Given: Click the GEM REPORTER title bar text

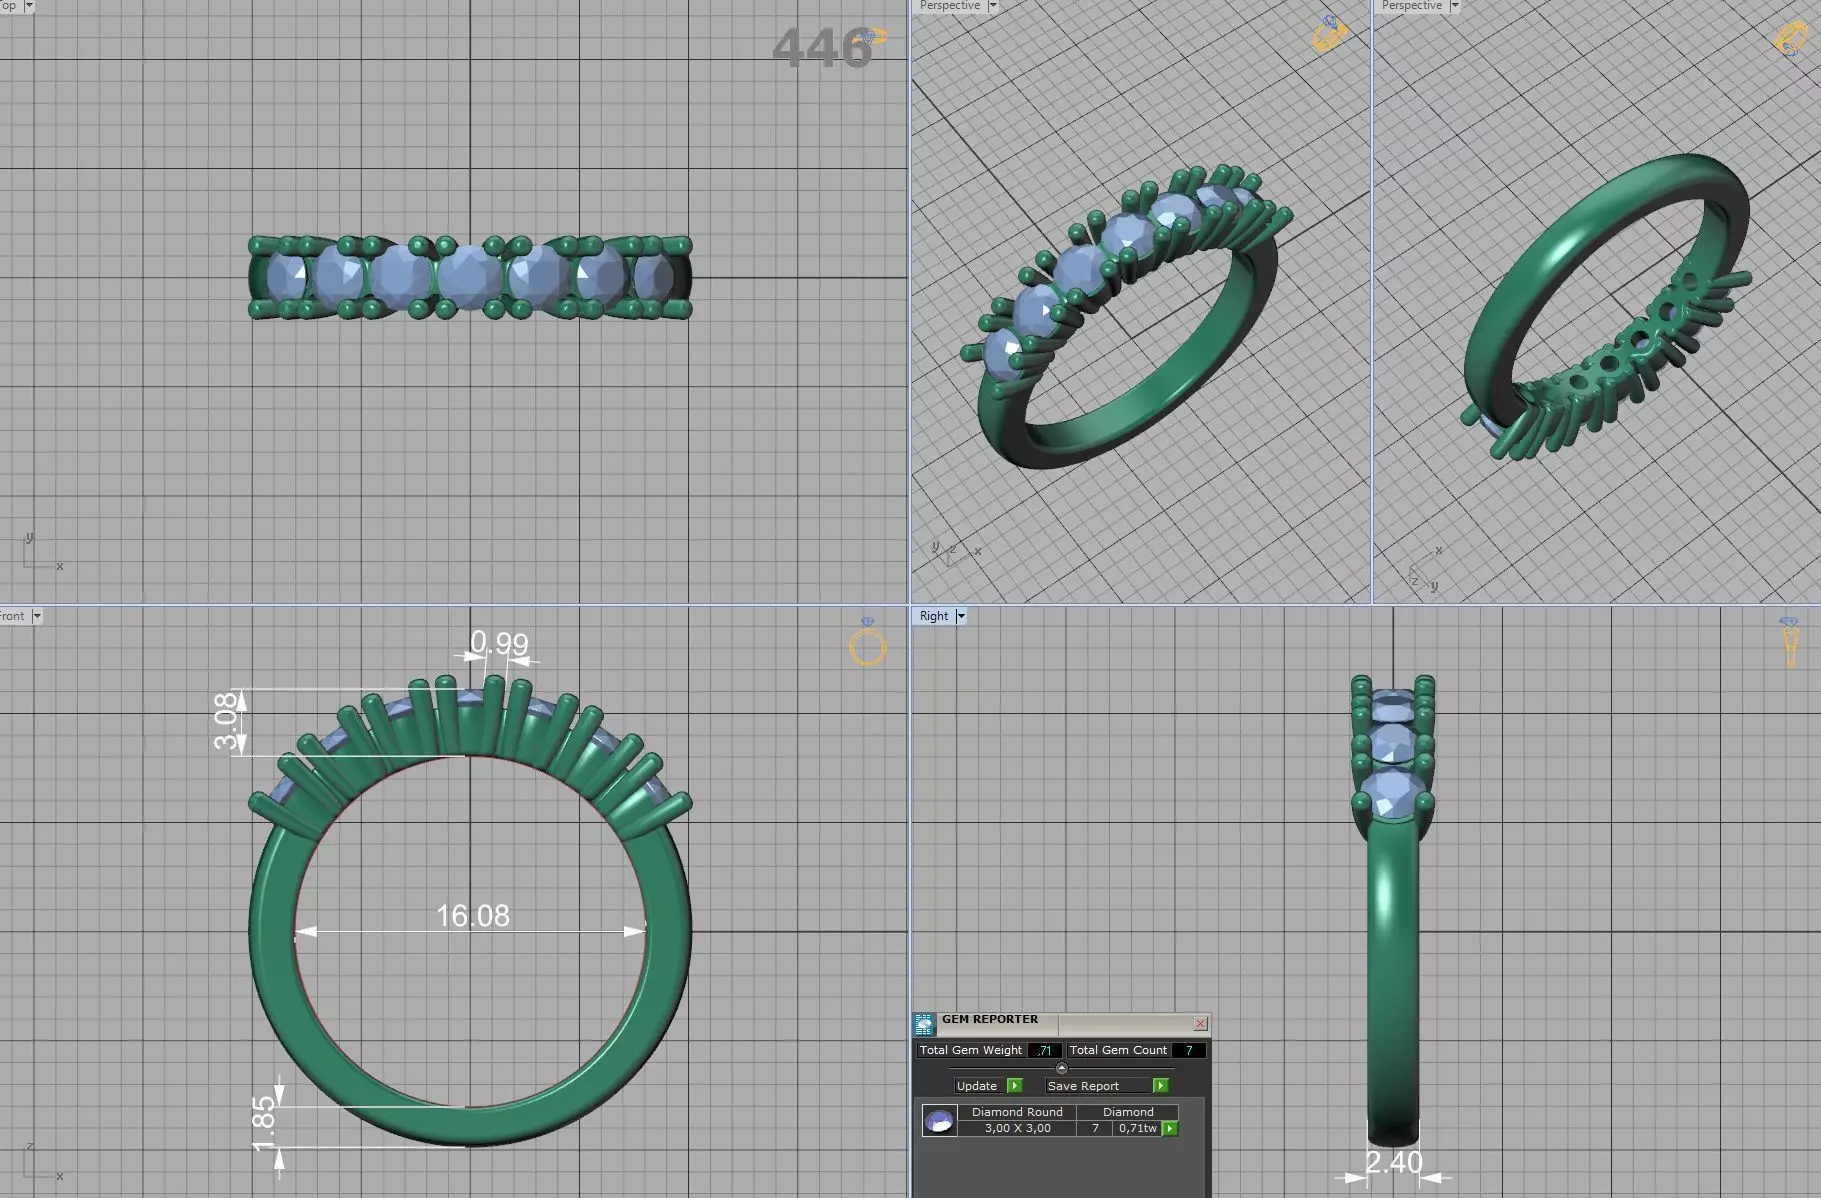Looking at the screenshot, I should [990, 1020].
